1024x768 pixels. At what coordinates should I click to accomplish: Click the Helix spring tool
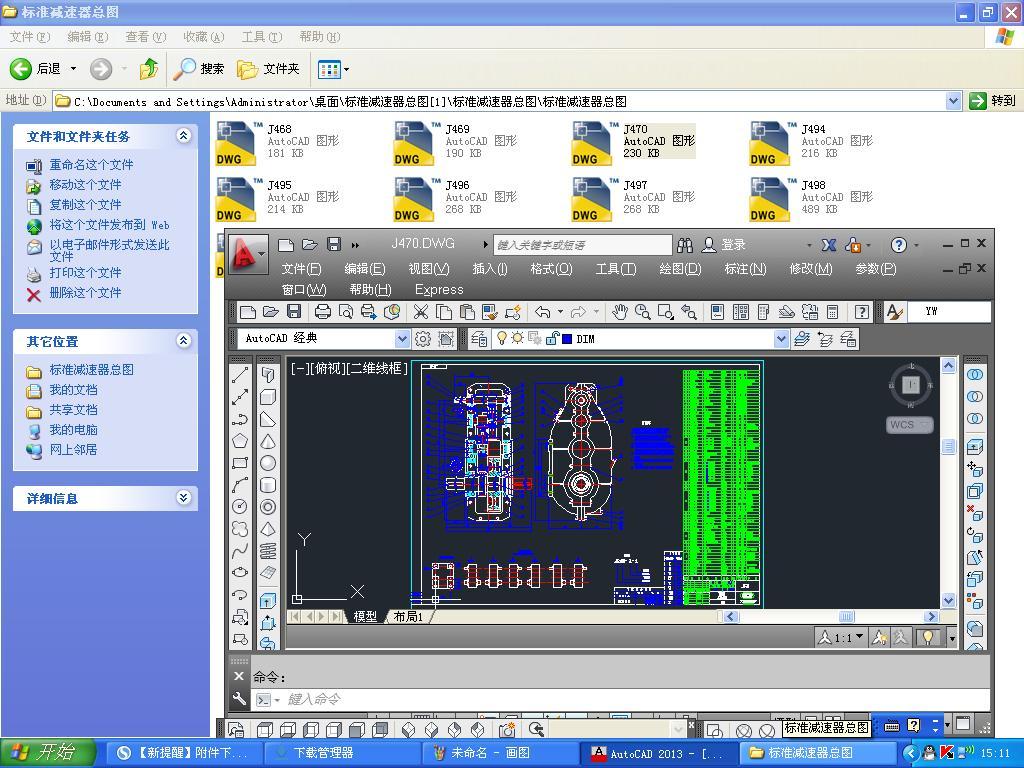click(268, 551)
